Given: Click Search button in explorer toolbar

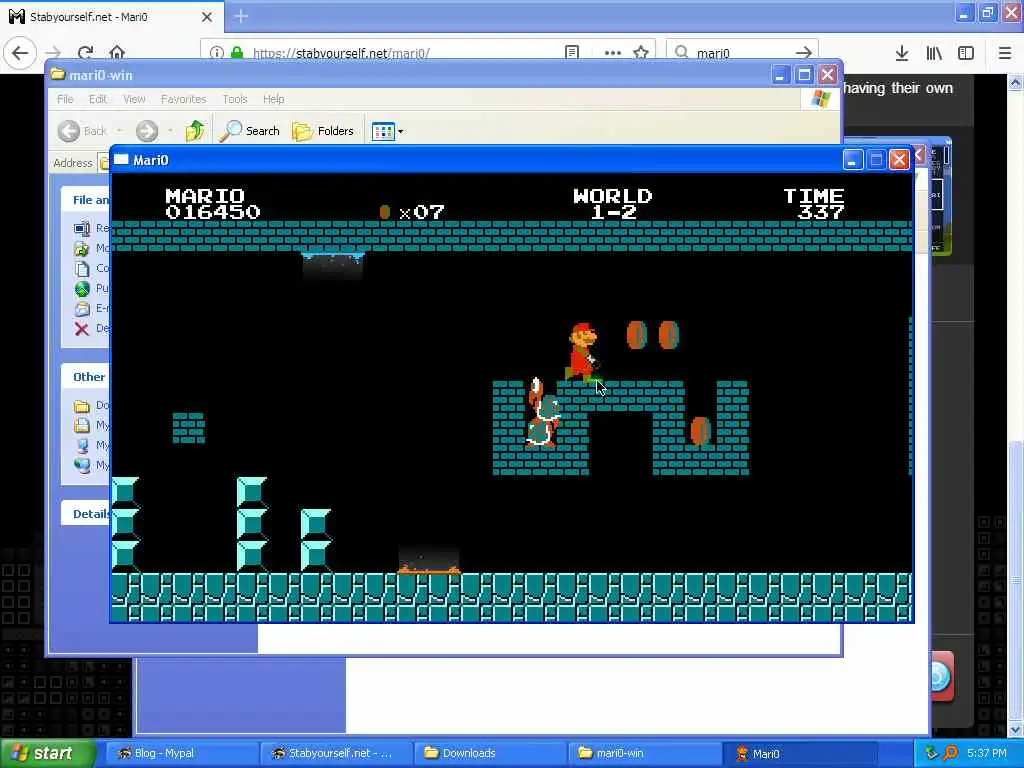Looking at the screenshot, I should (x=249, y=131).
